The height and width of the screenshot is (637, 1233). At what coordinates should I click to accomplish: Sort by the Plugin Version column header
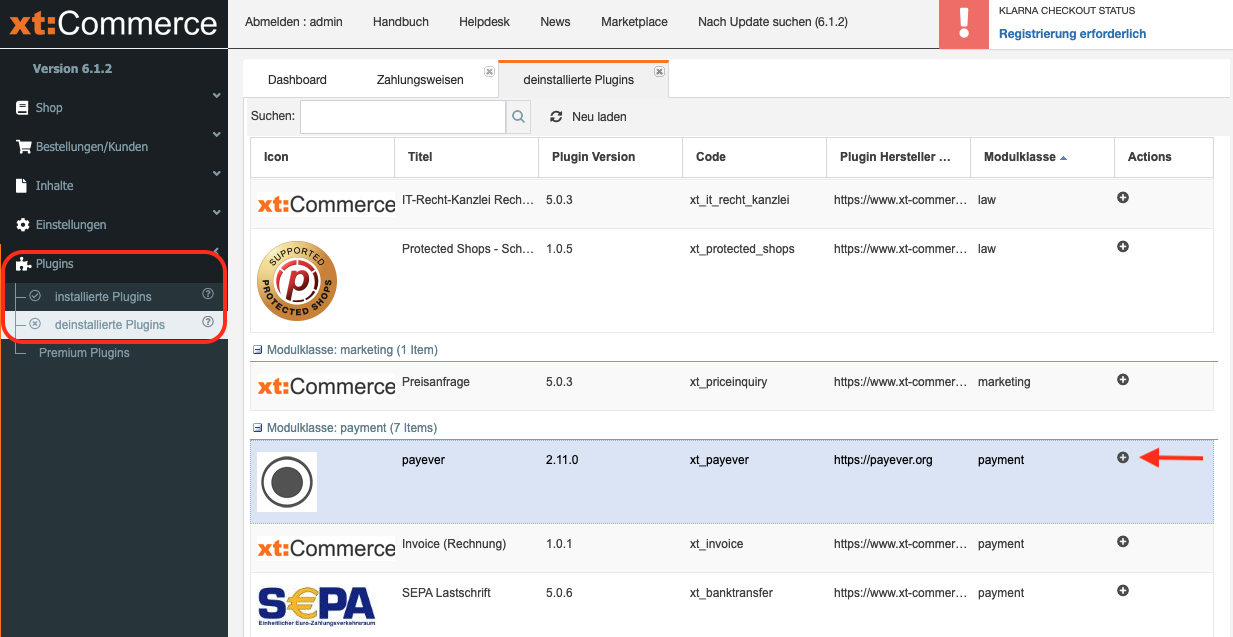[611, 157]
